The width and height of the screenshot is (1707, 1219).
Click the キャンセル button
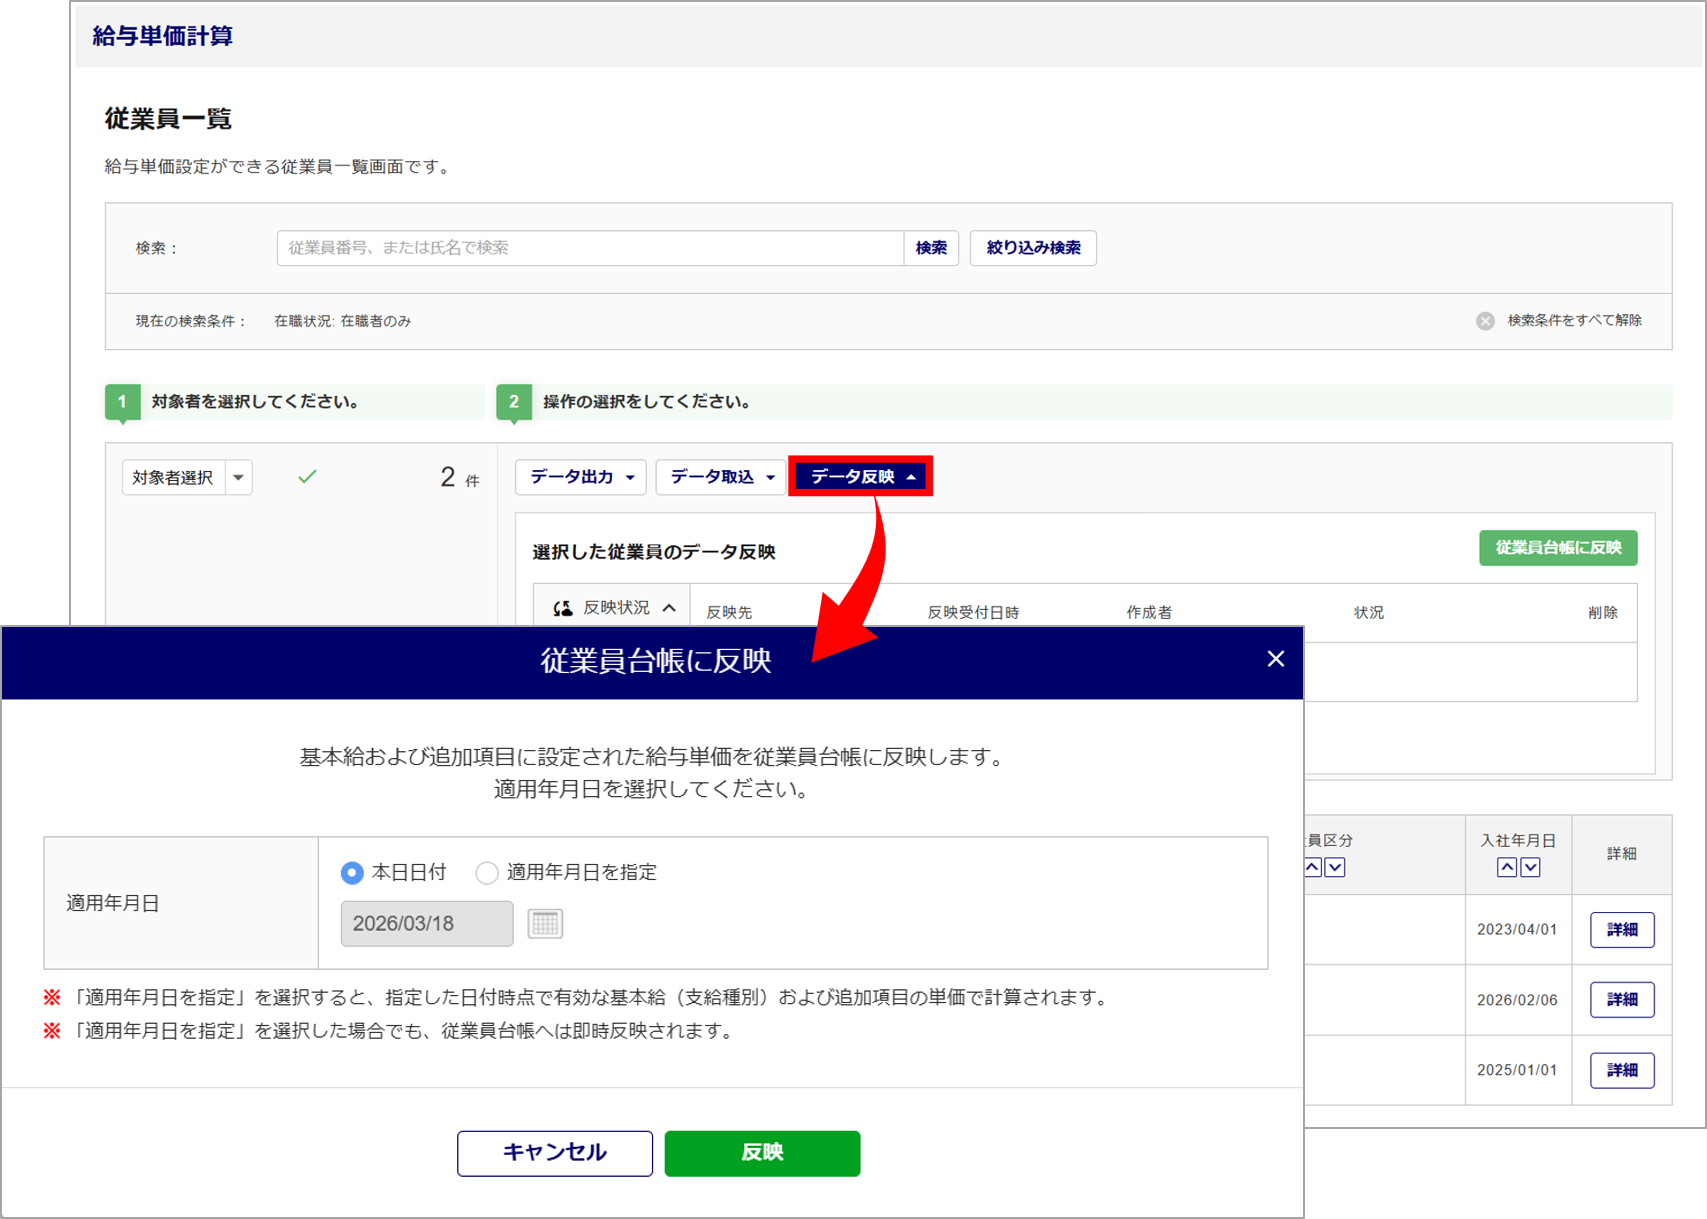pyautogui.click(x=554, y=1153)
